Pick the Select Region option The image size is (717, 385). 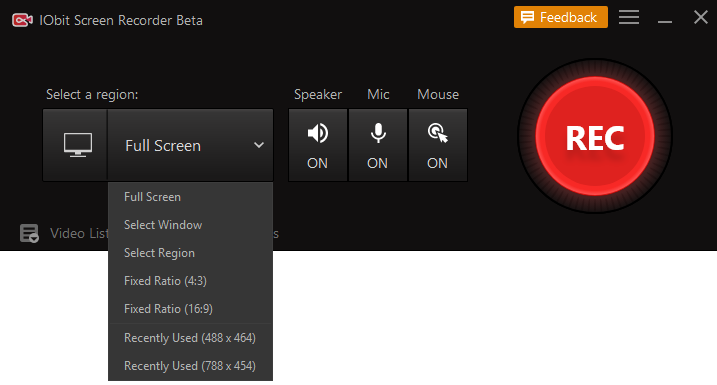[x=190, y=253]
